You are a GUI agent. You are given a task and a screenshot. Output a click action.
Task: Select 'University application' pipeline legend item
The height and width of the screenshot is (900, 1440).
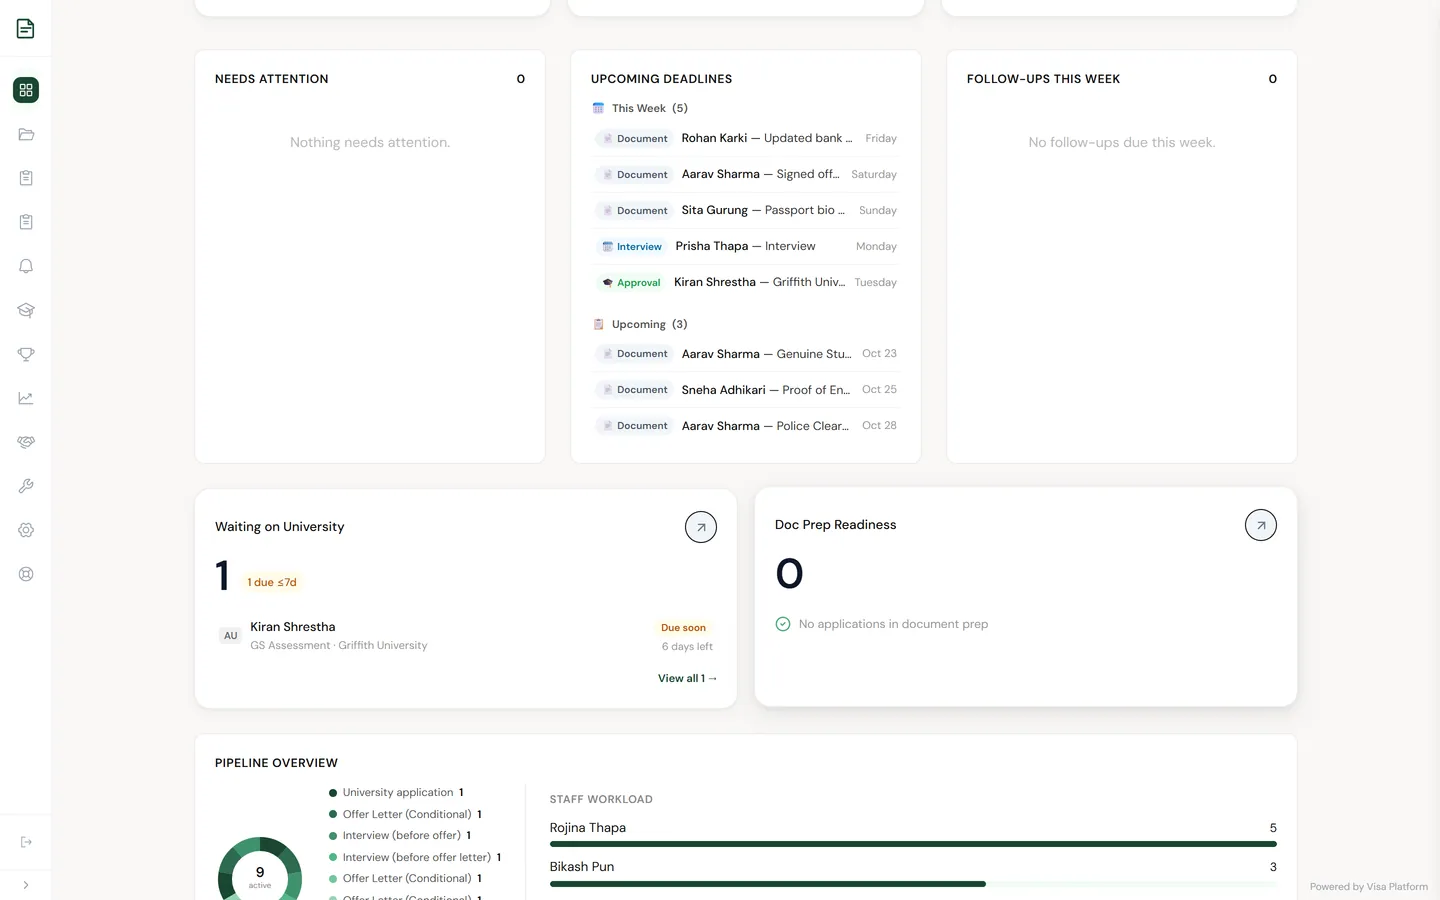pos(396,793)
